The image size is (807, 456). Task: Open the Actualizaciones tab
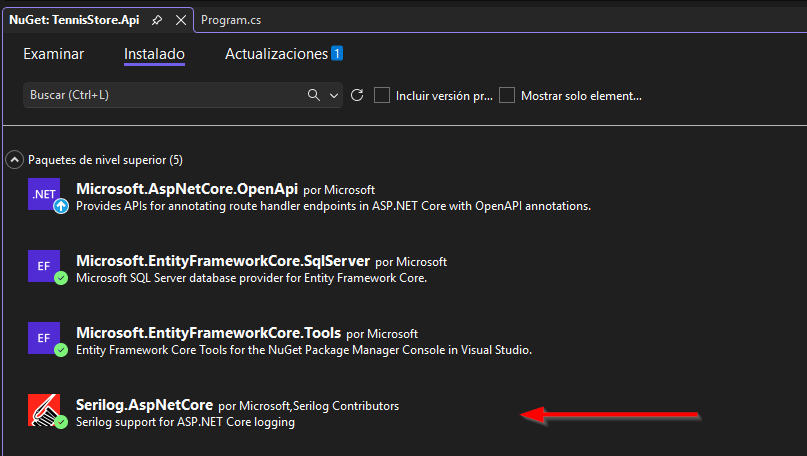pyautogui.click(x=276, y=54)
